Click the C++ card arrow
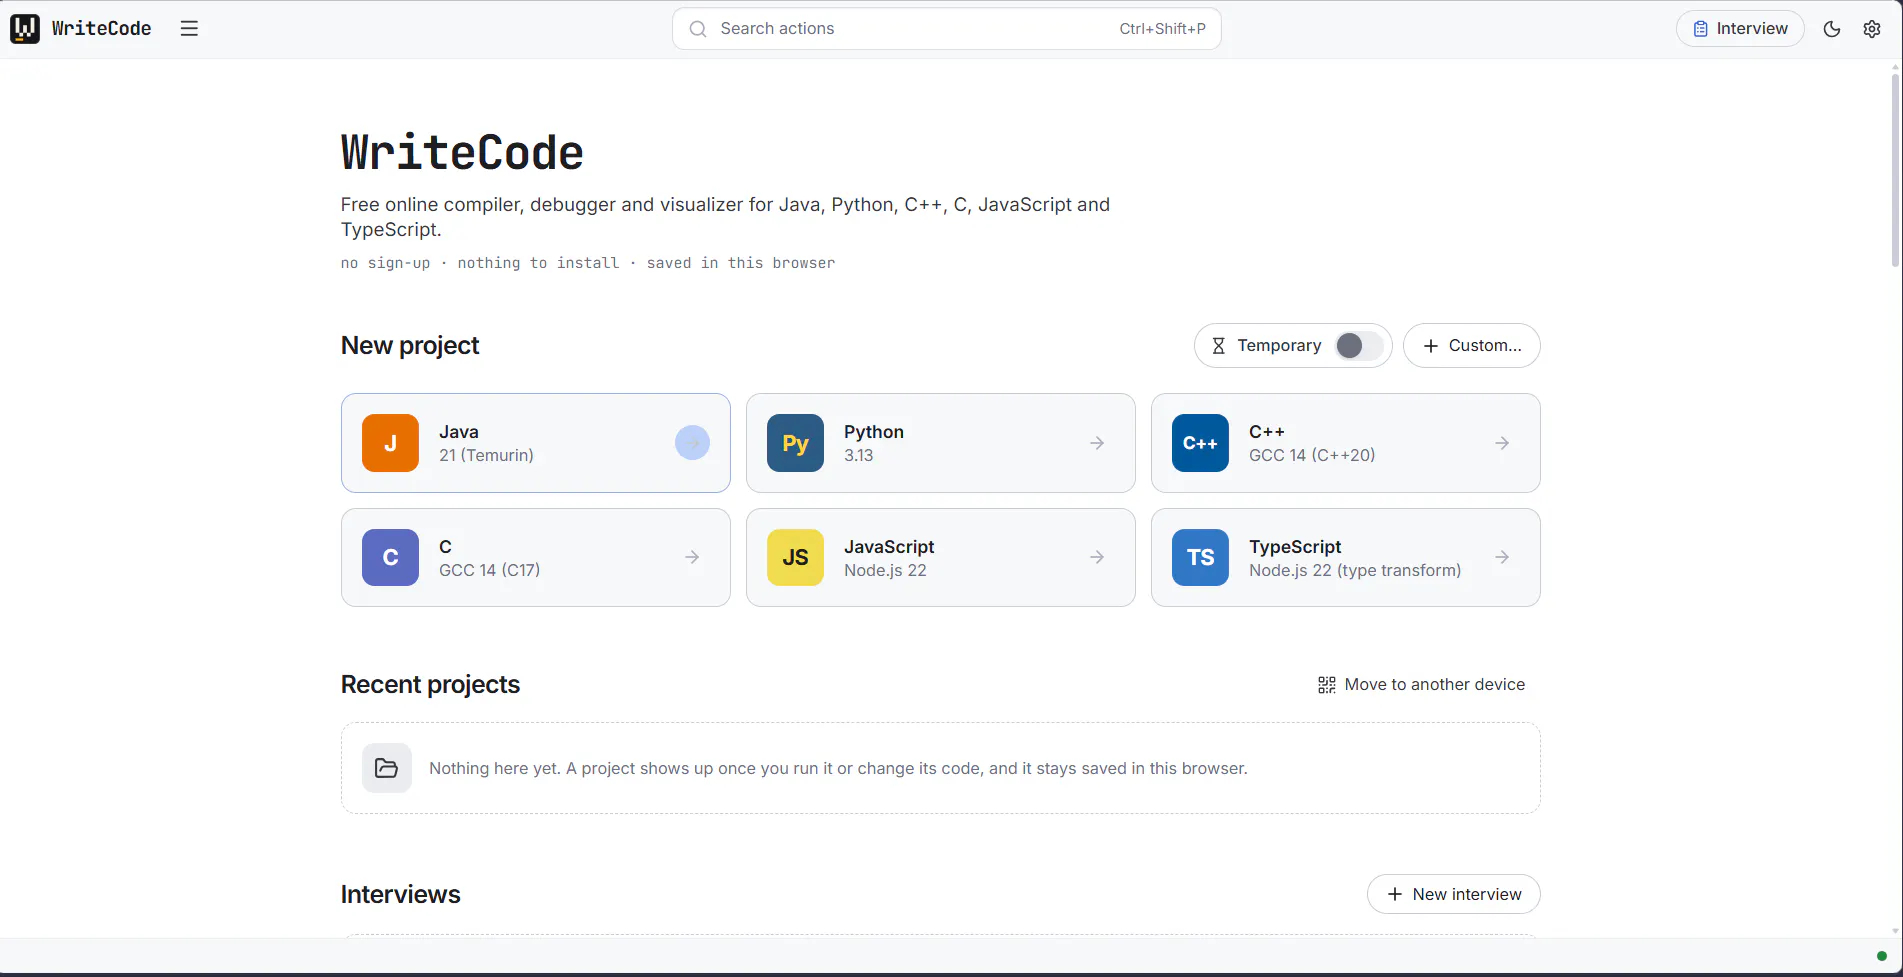1903x977 pixels. click(1502, 443)
